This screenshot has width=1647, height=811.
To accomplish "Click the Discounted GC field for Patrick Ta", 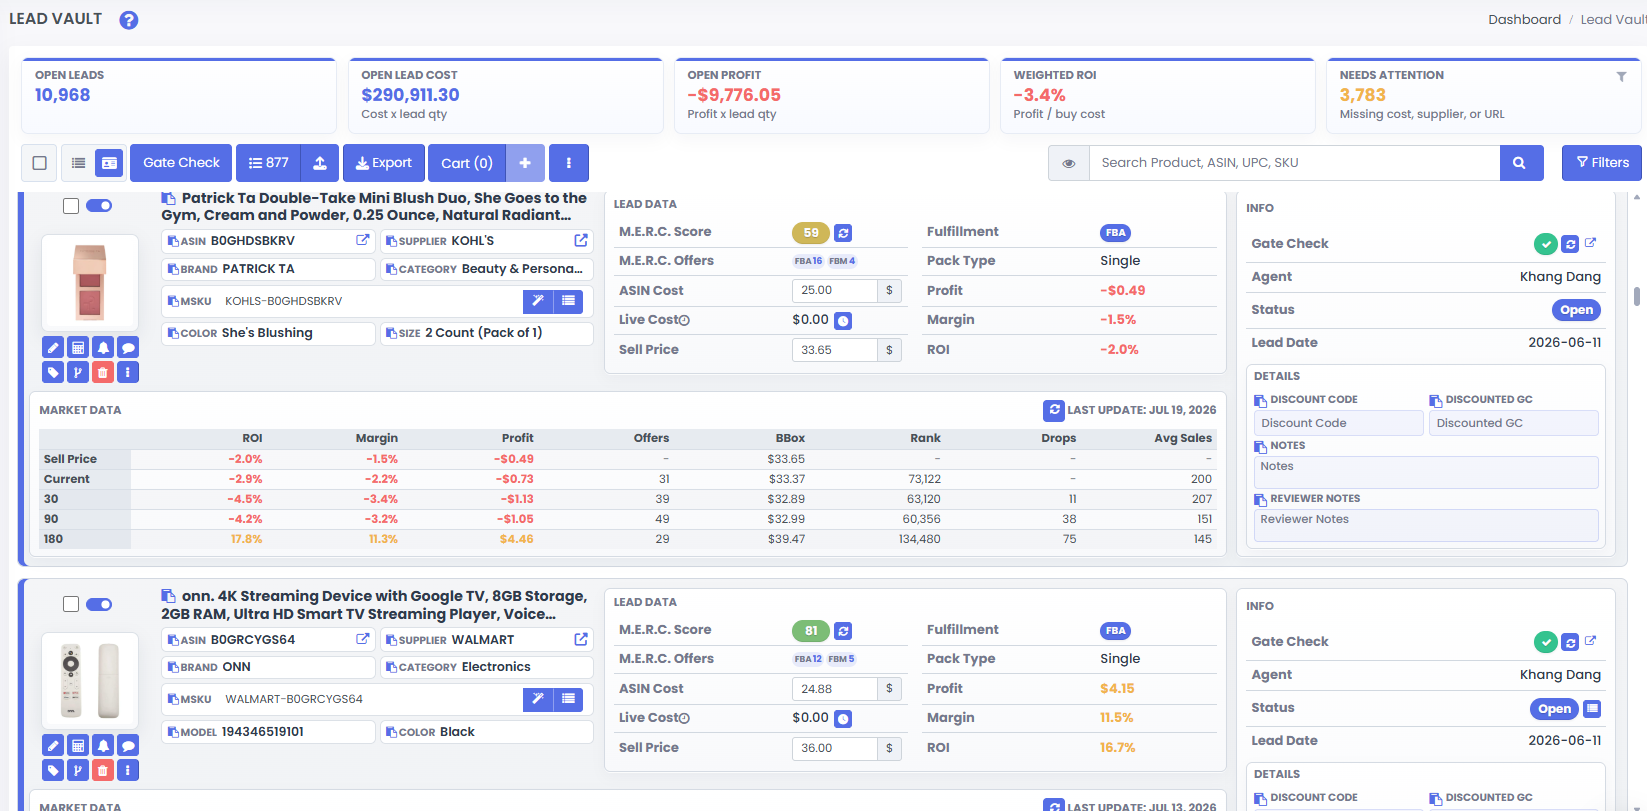I will [1514, 423].
